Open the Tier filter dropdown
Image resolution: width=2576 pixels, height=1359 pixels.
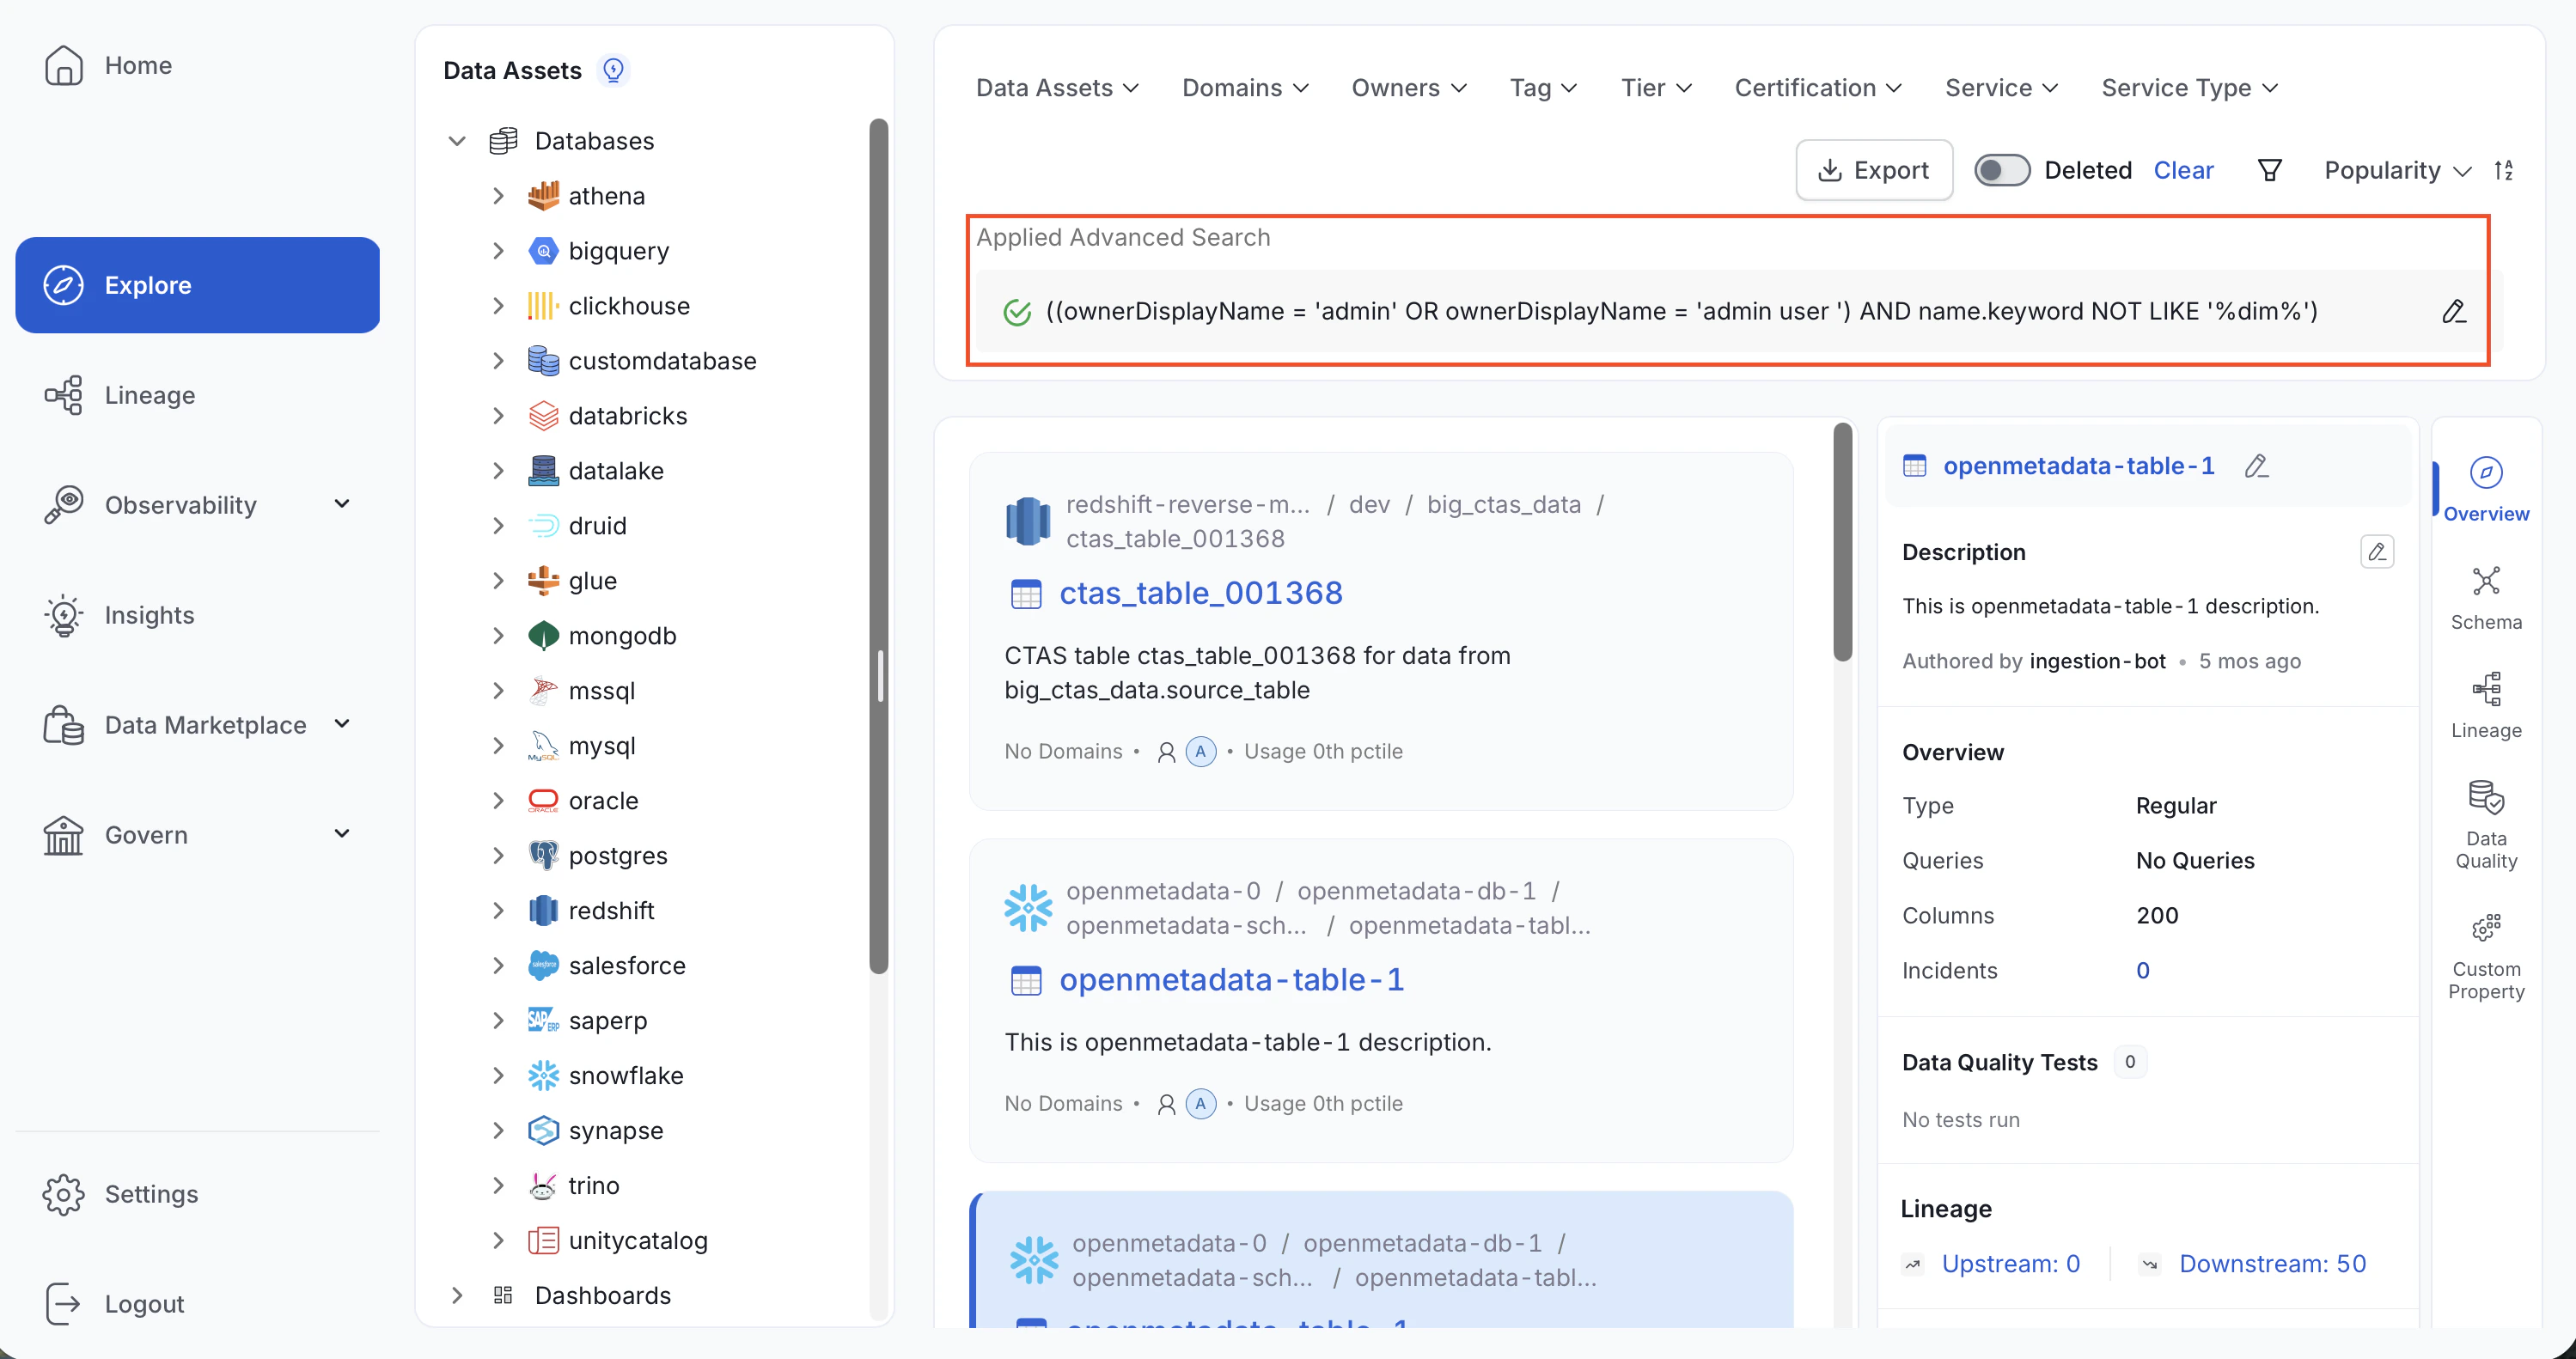[1656, 88]
